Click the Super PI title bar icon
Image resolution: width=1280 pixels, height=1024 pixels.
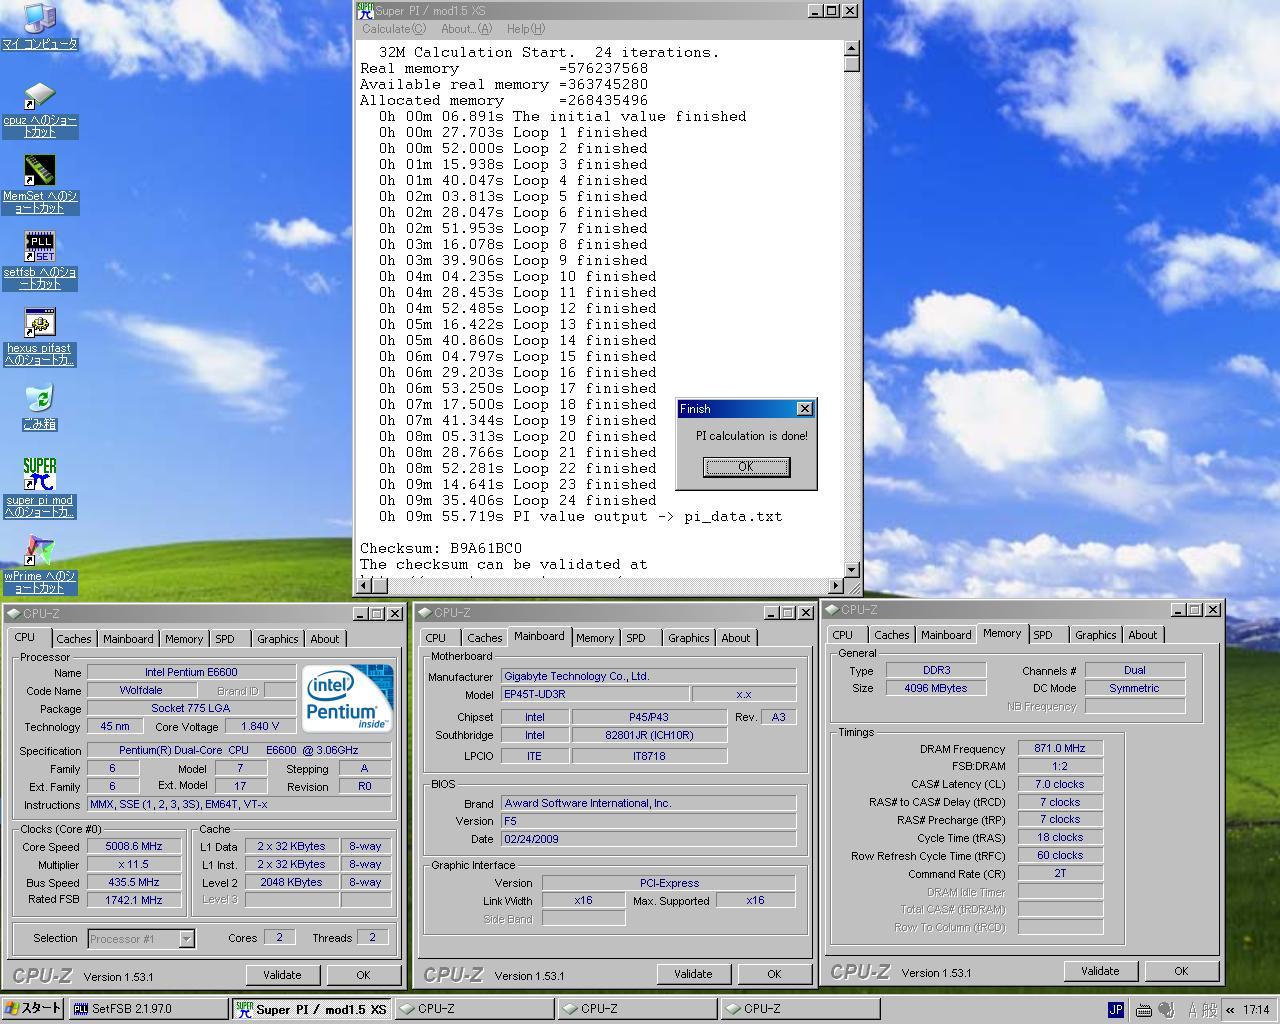[365, 11]
